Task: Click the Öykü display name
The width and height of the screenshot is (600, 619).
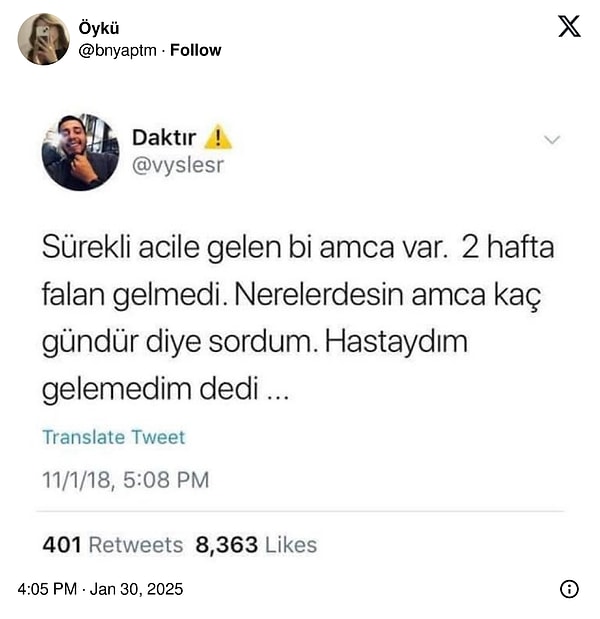Action: coord(99,28)
